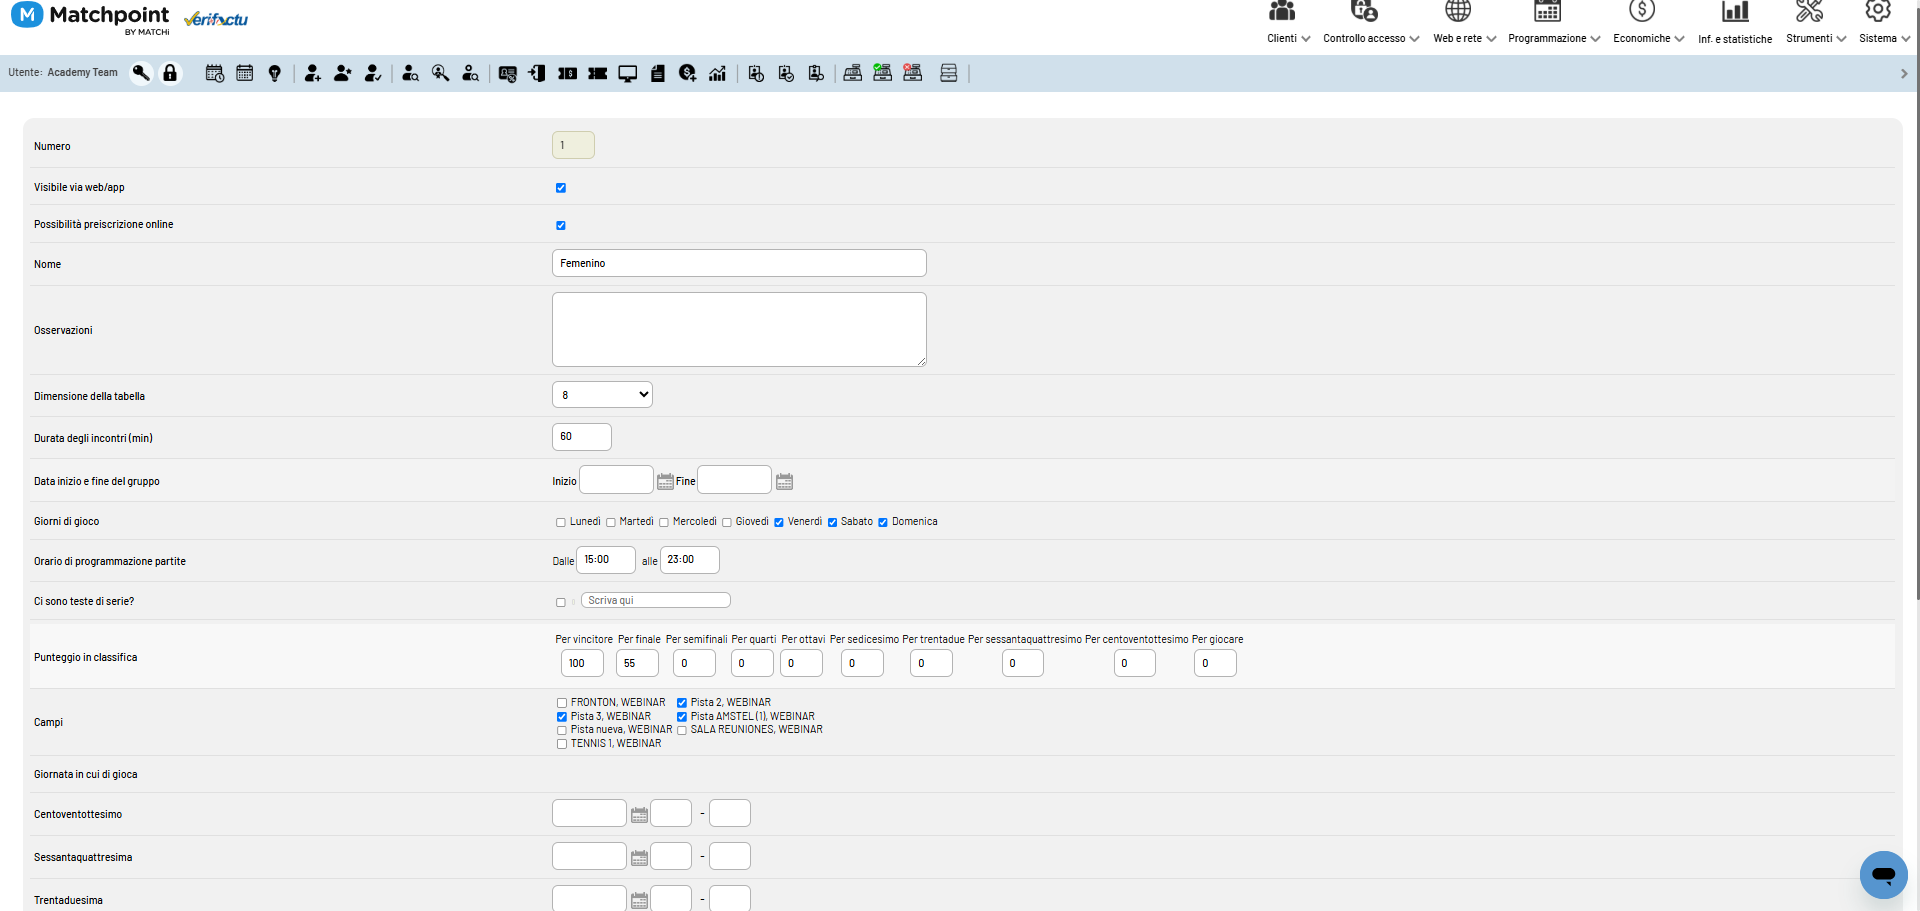Screen dimensions: 1920x911
Task: Click the Scriva qui text field
Action: [x=656, y=600]
